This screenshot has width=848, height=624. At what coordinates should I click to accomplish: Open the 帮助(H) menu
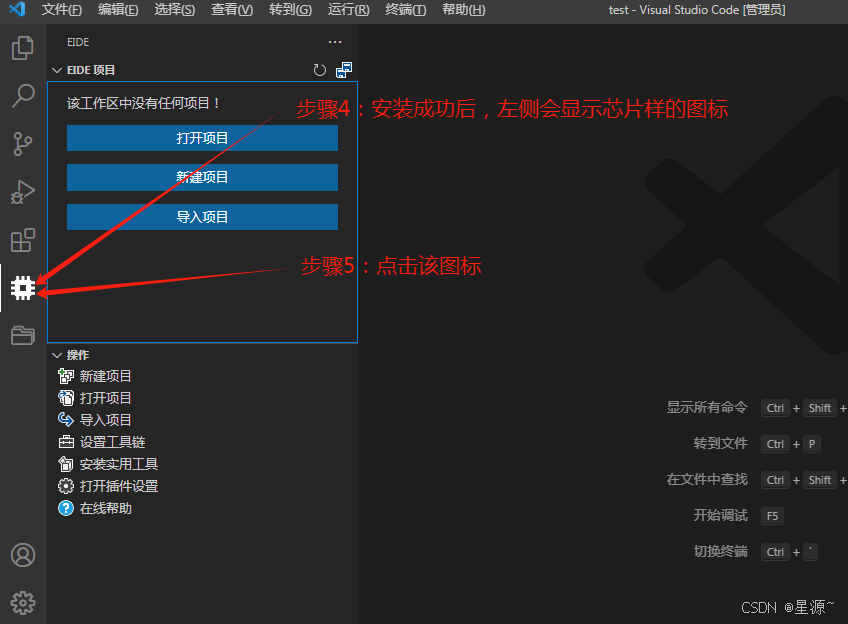point(463,10)
